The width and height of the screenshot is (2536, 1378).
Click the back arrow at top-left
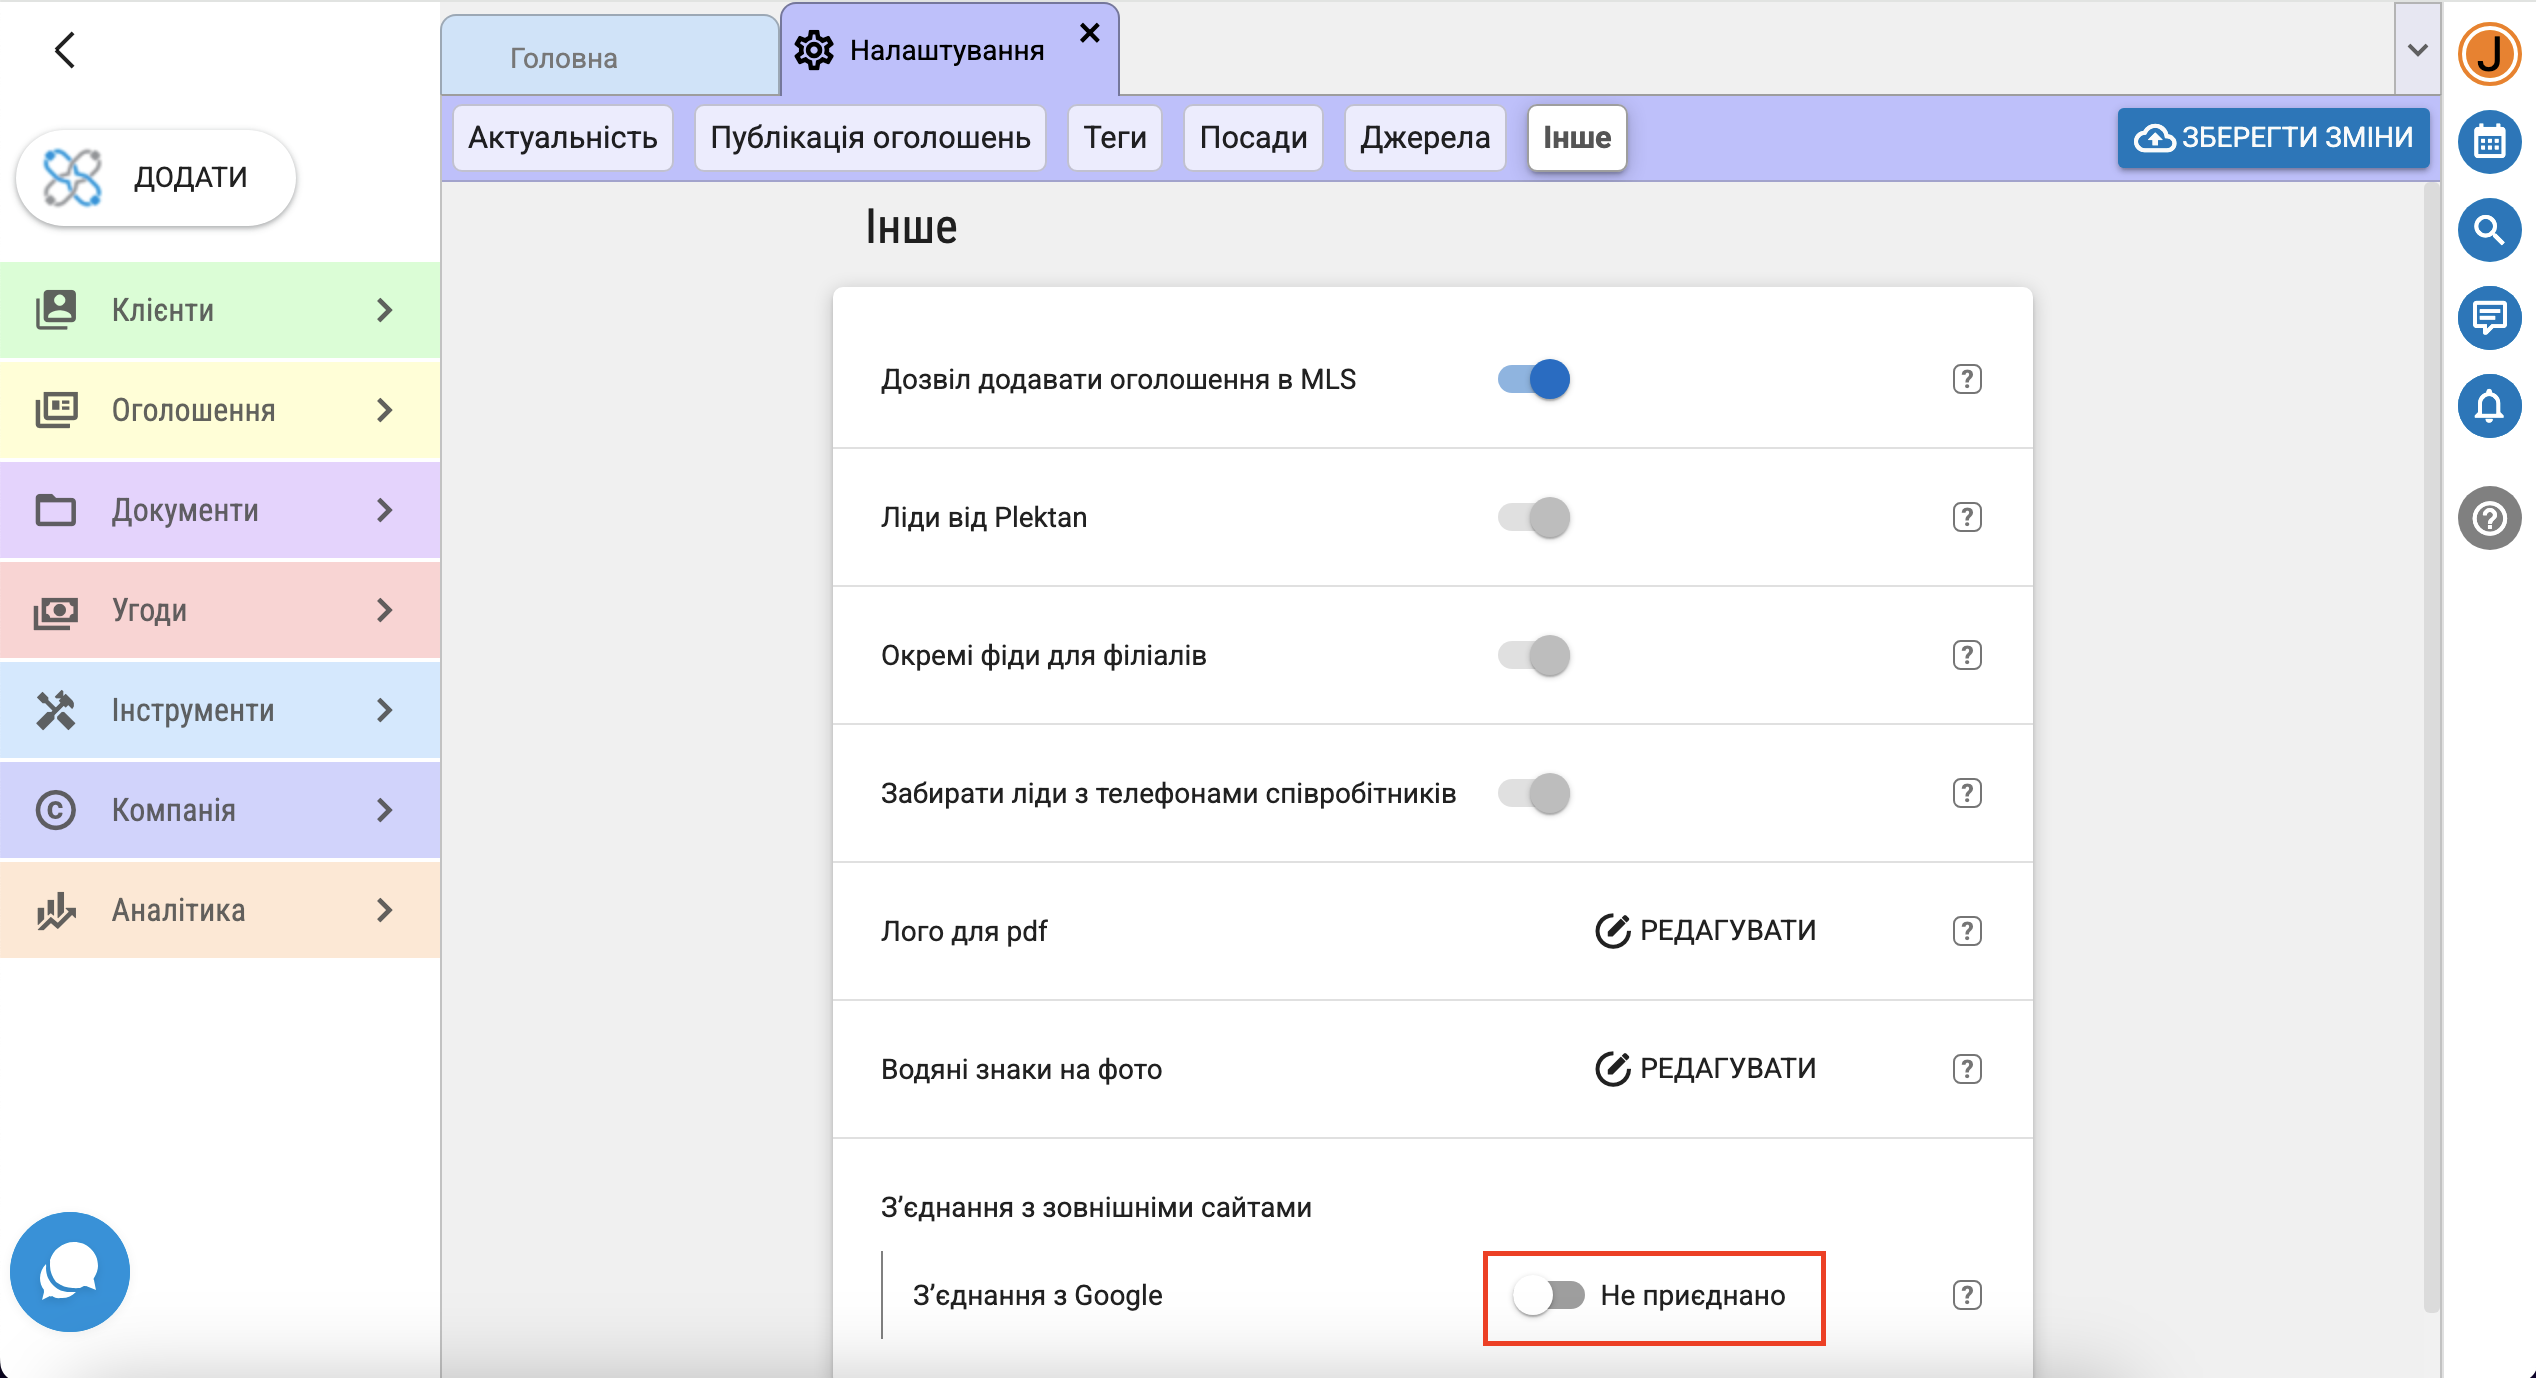click(x=65, y=50)
